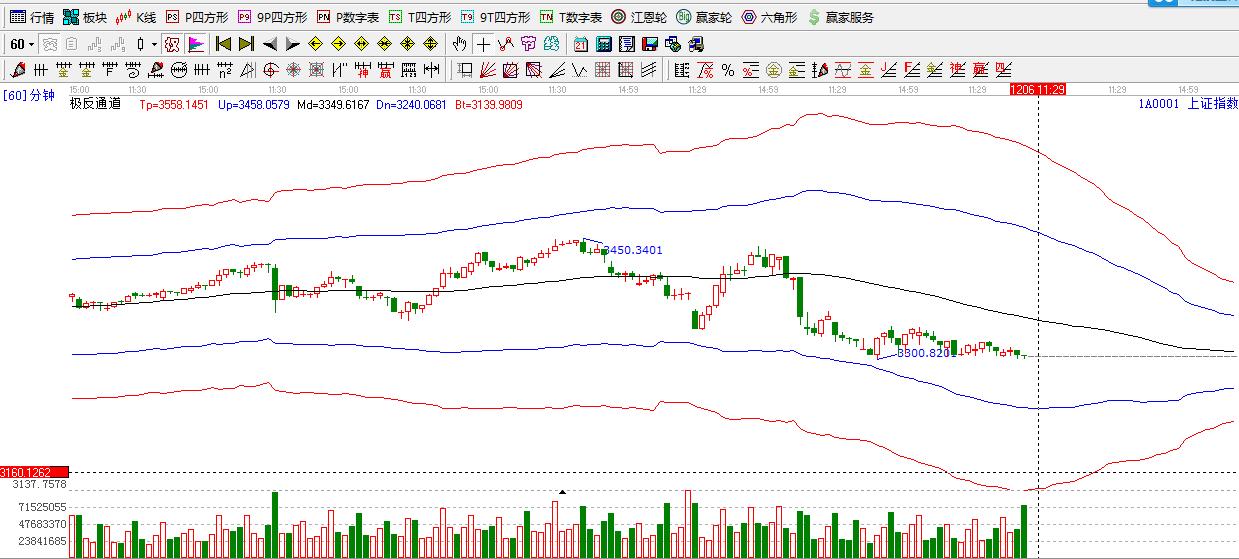Click the percent (%) drawing tool
Screen dimensions: 1239x559
coord(728,70)
